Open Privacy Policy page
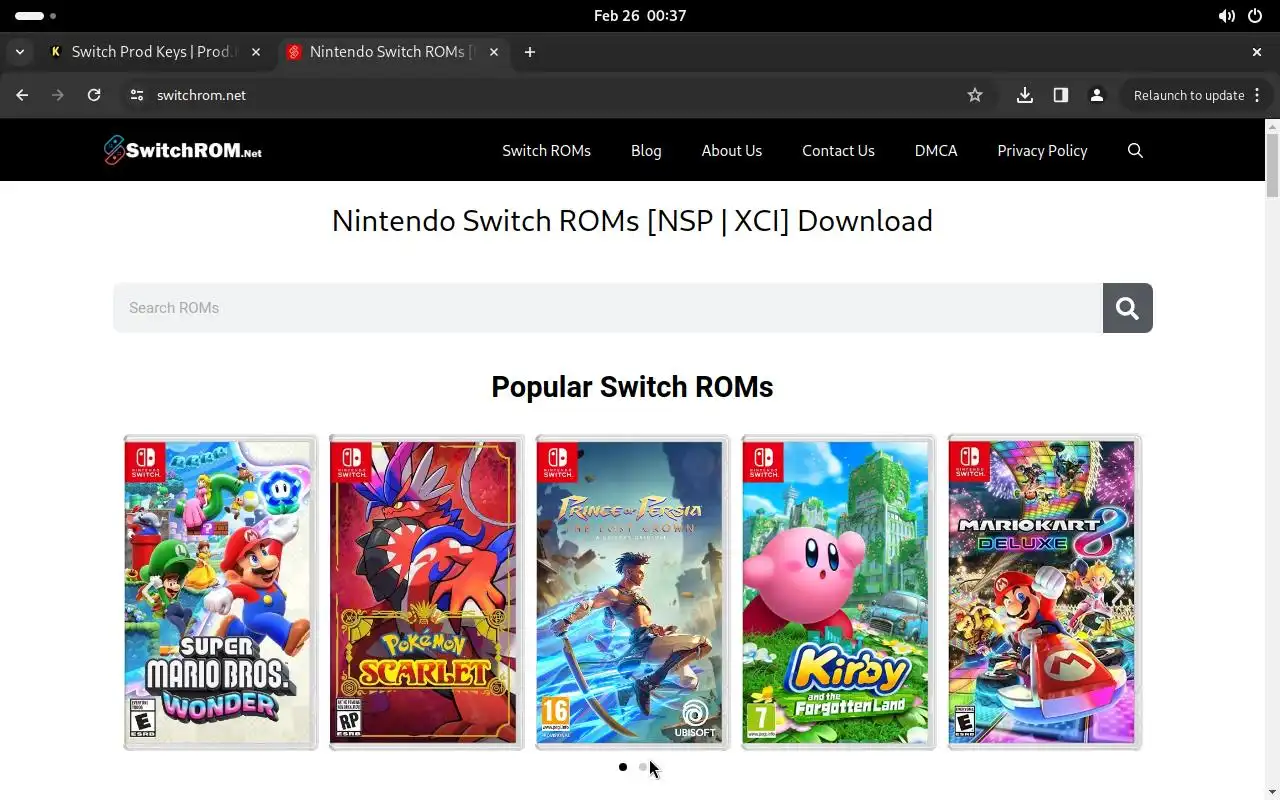The width and height of the screenshot is (1280, 800). click(1042, 150)
